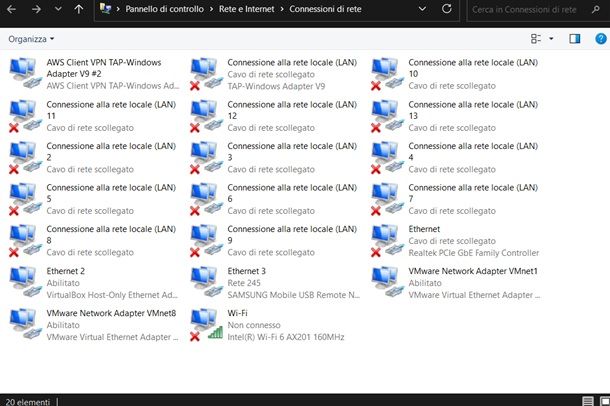610x406 pixels.
Task: Select the Realtek Ethernet adapter icon
Action: click(x=387, y=240)
